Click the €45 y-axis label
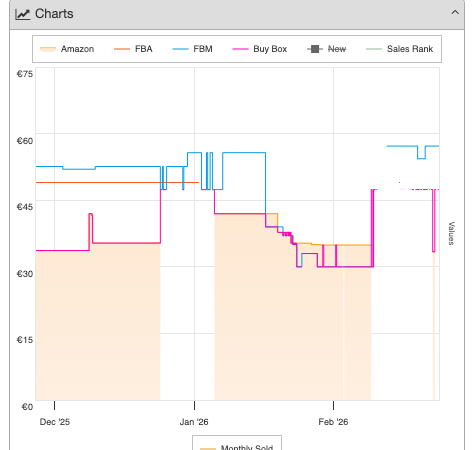The image size is (474, 450). 25,207
